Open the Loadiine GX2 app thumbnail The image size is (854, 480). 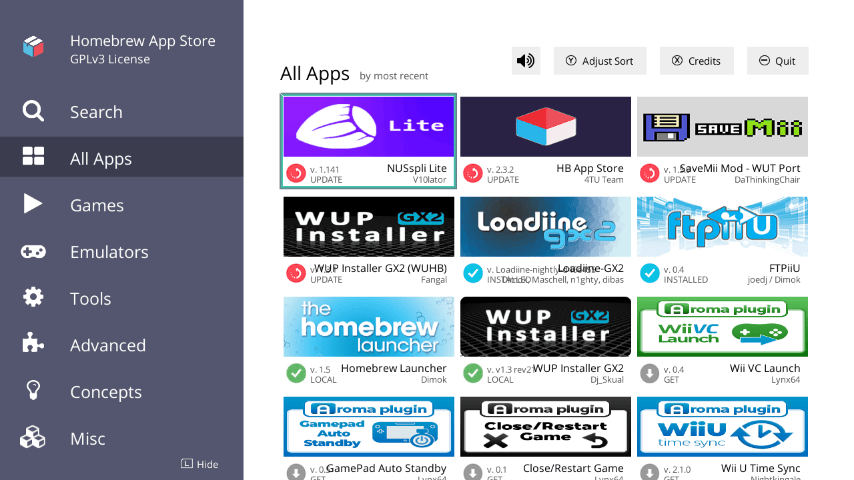545,227
